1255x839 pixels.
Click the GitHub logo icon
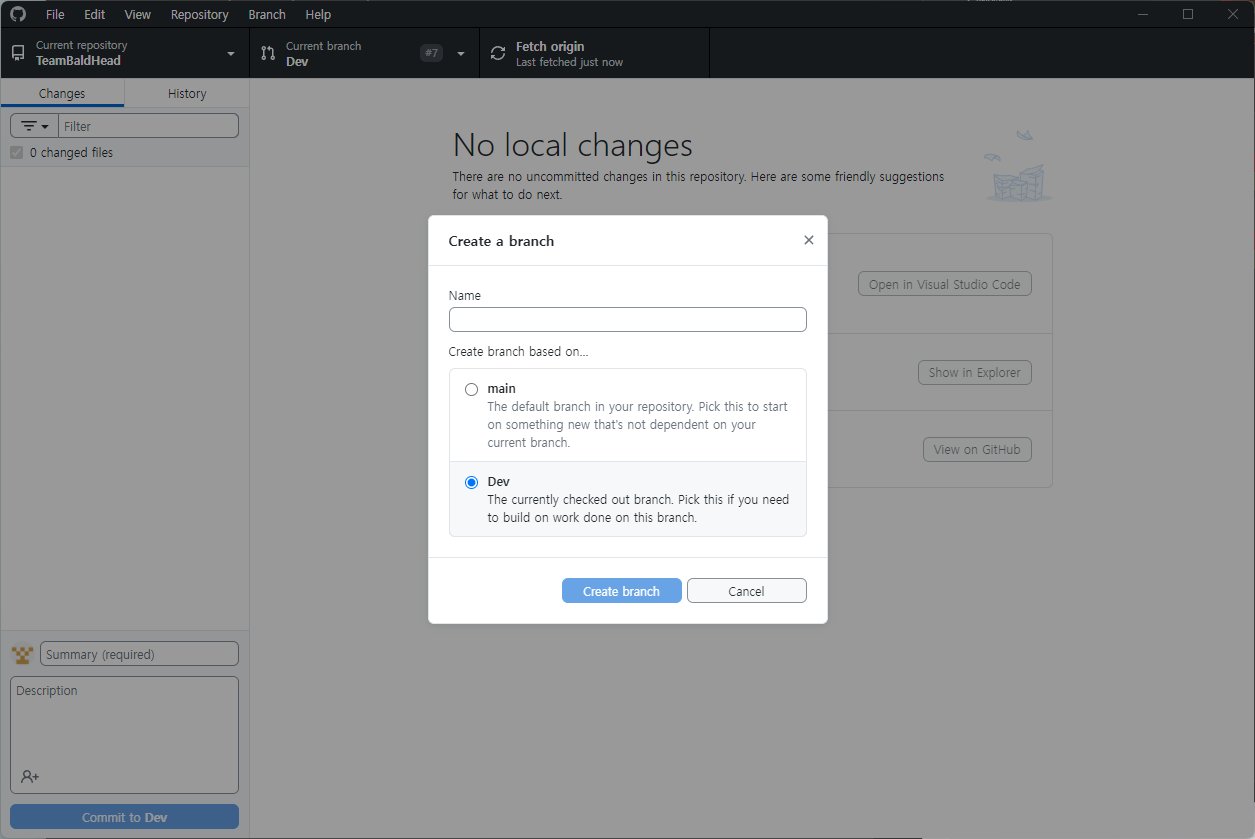(18, 14)
